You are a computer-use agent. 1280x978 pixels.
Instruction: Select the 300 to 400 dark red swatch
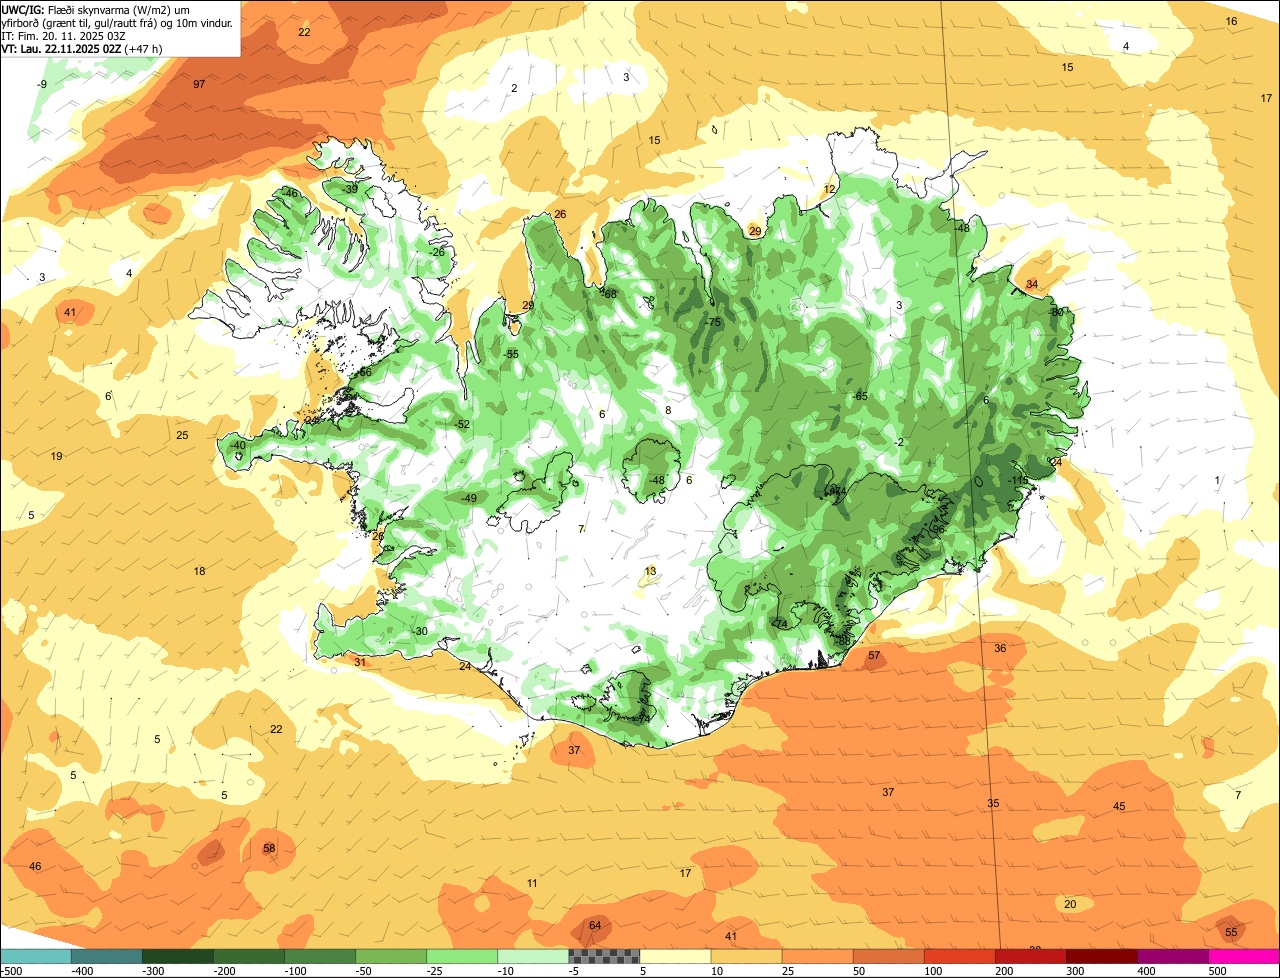pyautogui.click(x=1100, y=956)
